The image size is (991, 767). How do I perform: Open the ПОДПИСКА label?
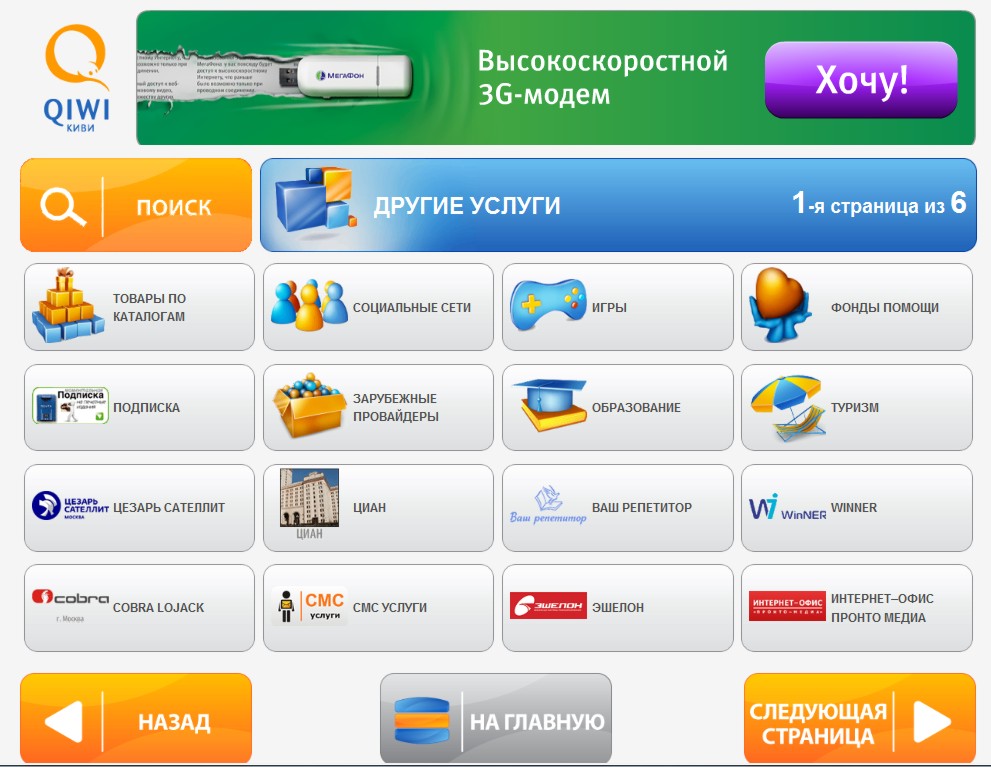(146, 408)
